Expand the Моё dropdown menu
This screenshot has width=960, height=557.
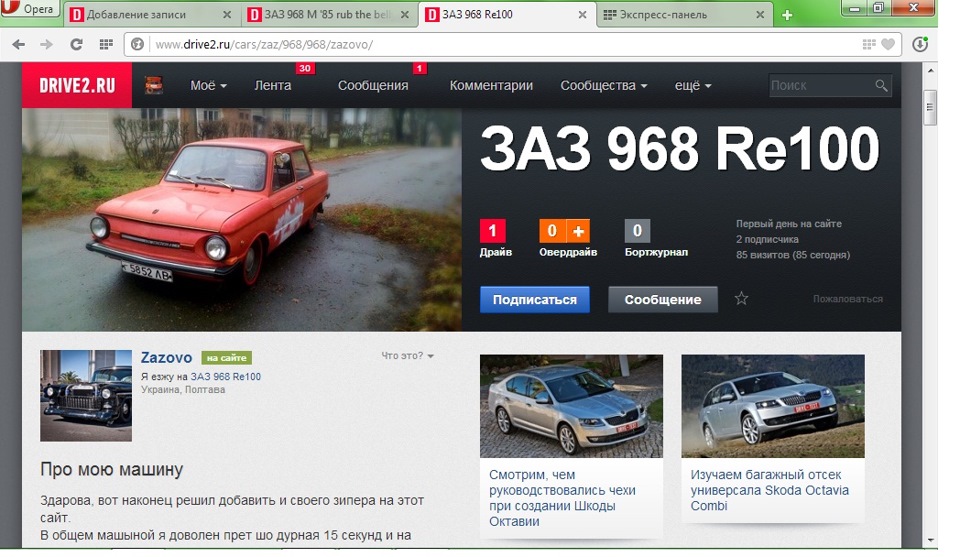point(208,86)
